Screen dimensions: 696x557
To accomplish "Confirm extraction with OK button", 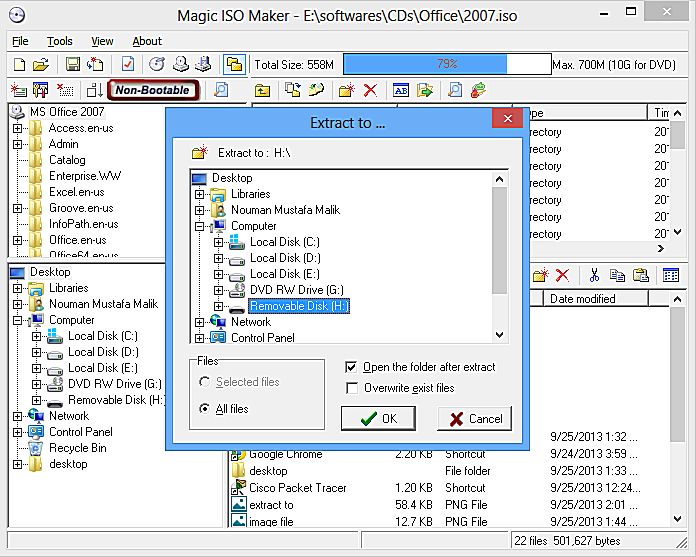I will pyautogui.click(x=378, y=419).
